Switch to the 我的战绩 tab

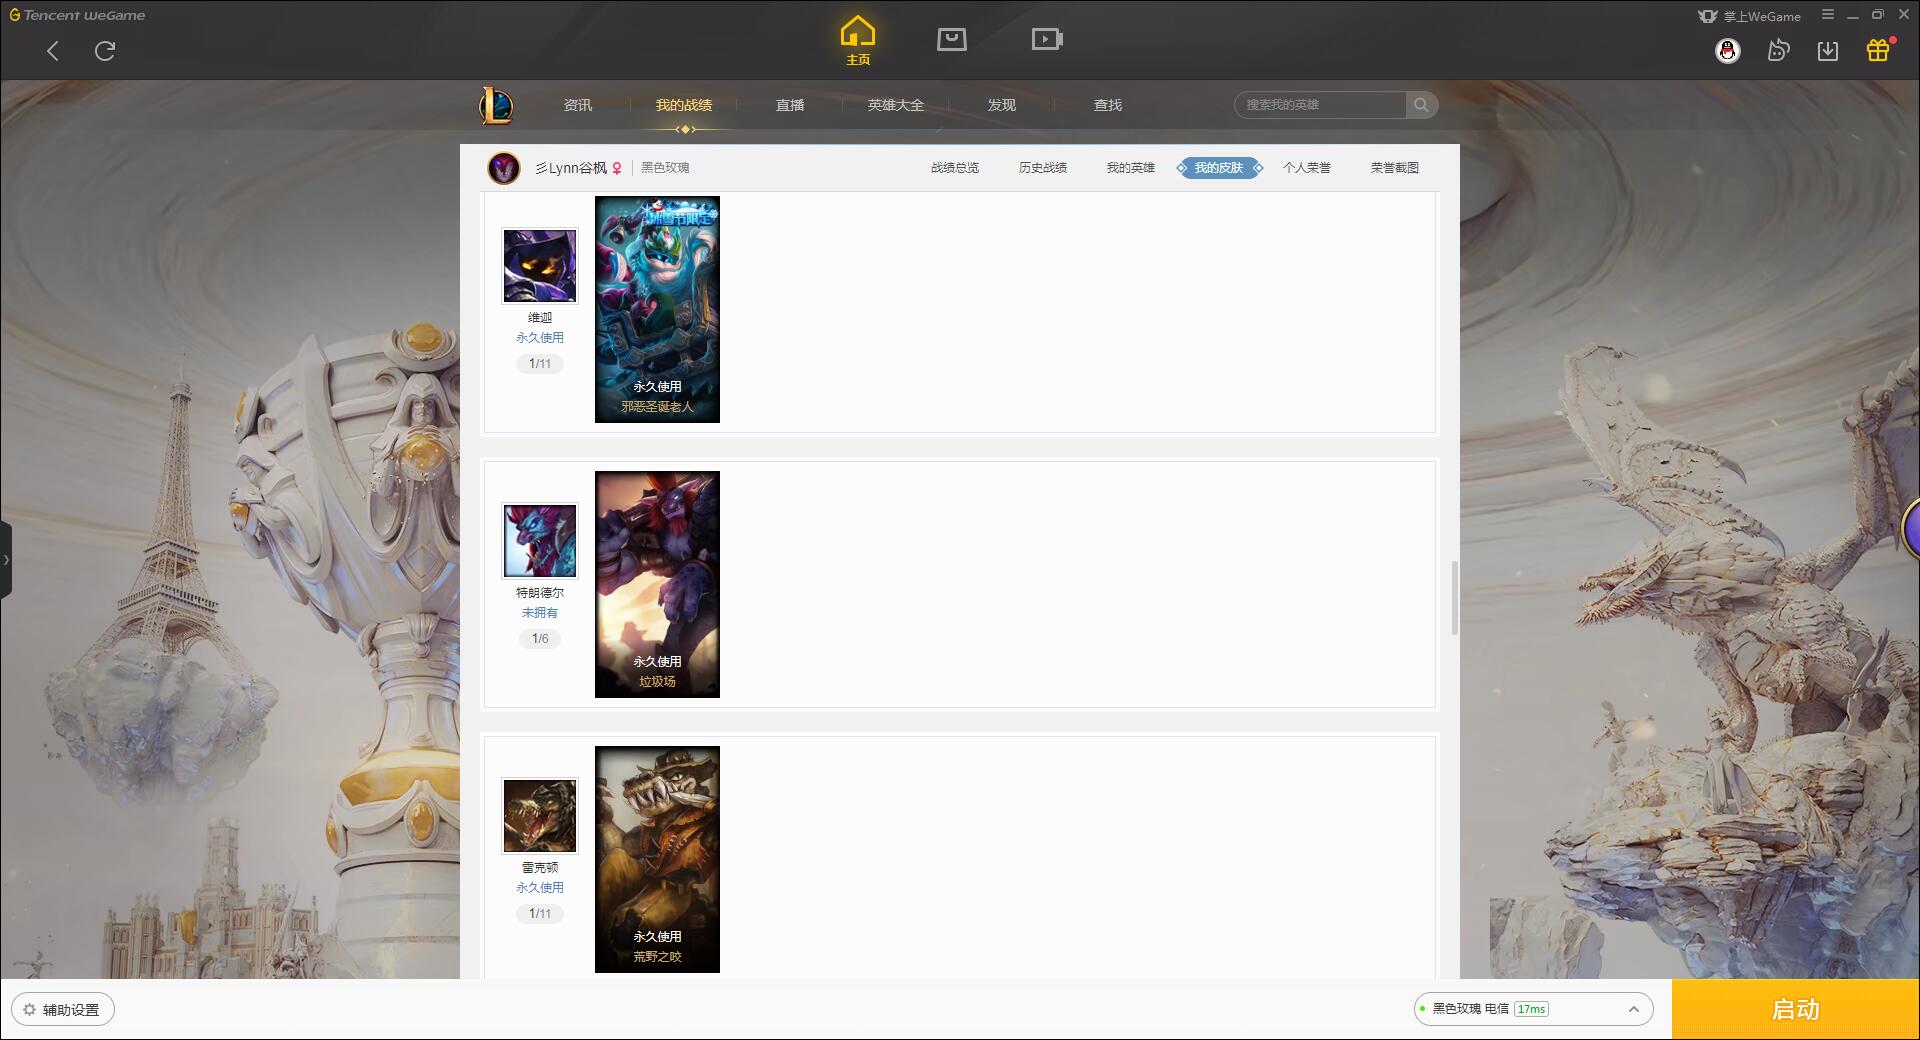pyautogui.click(x=684, y=105)
